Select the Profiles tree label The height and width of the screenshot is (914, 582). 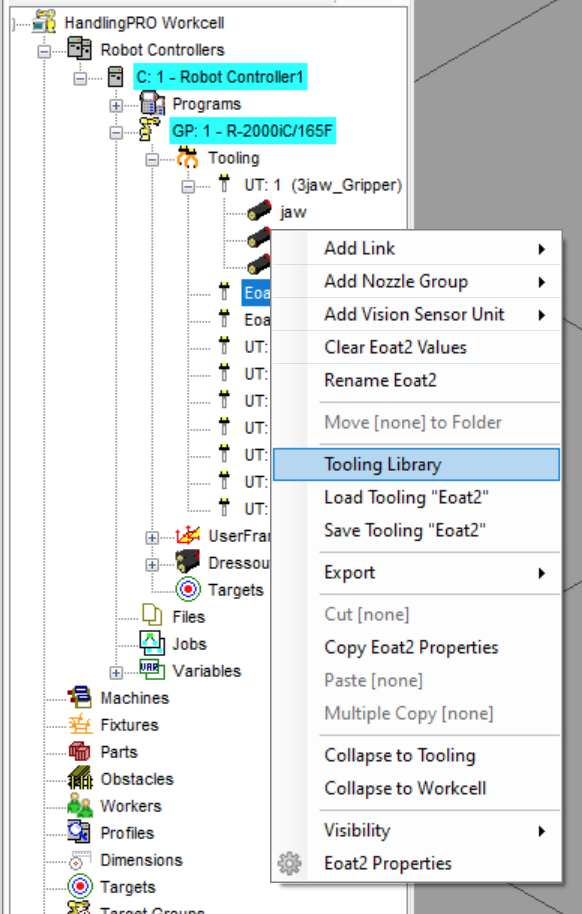(x=127, y=833)
